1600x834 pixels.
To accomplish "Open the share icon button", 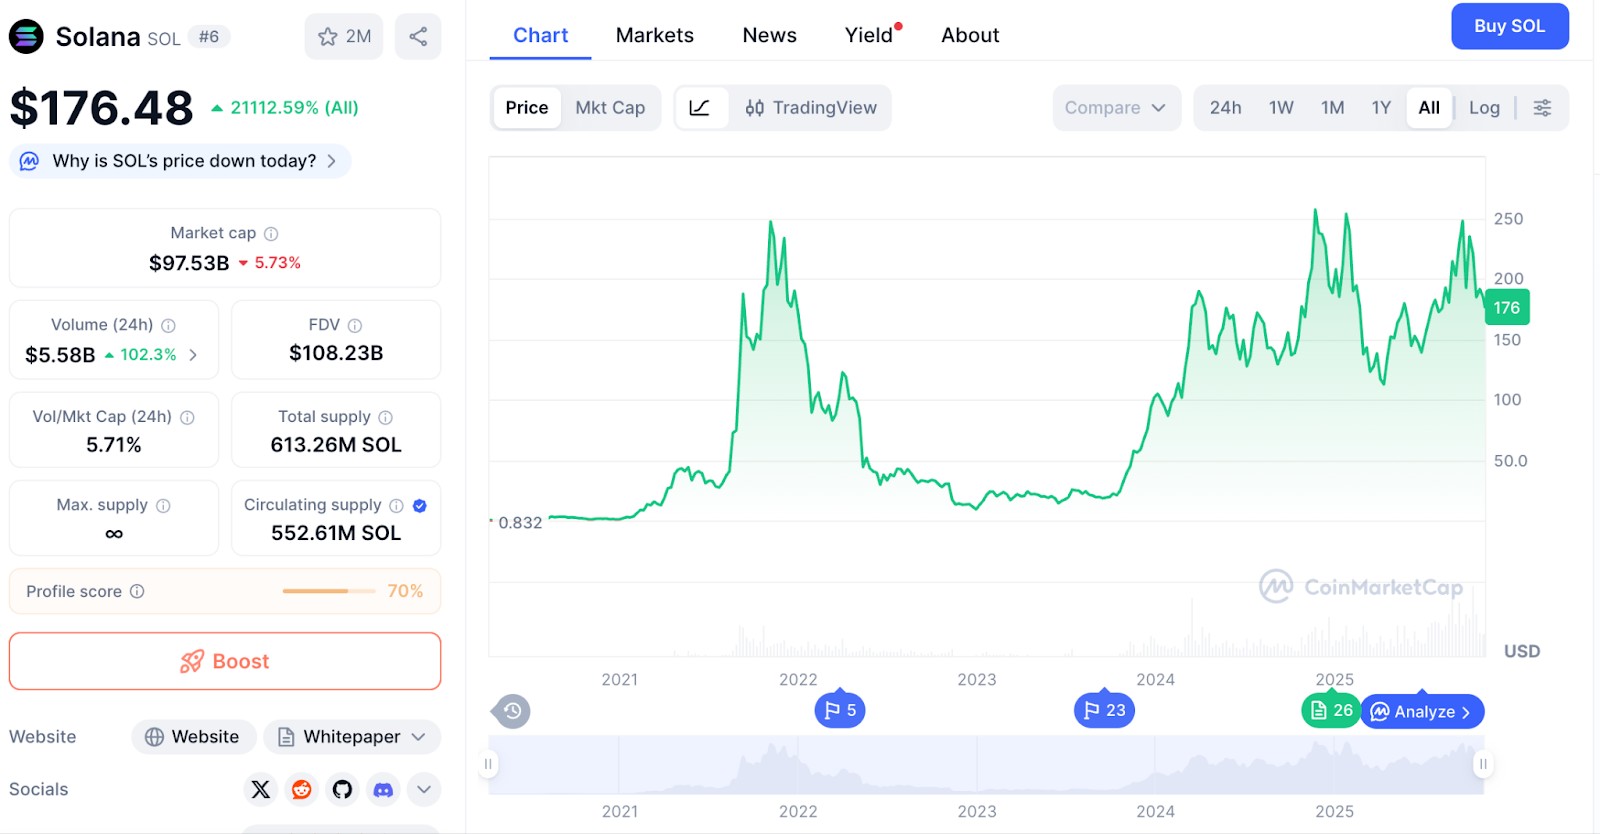I will [418, 37].
